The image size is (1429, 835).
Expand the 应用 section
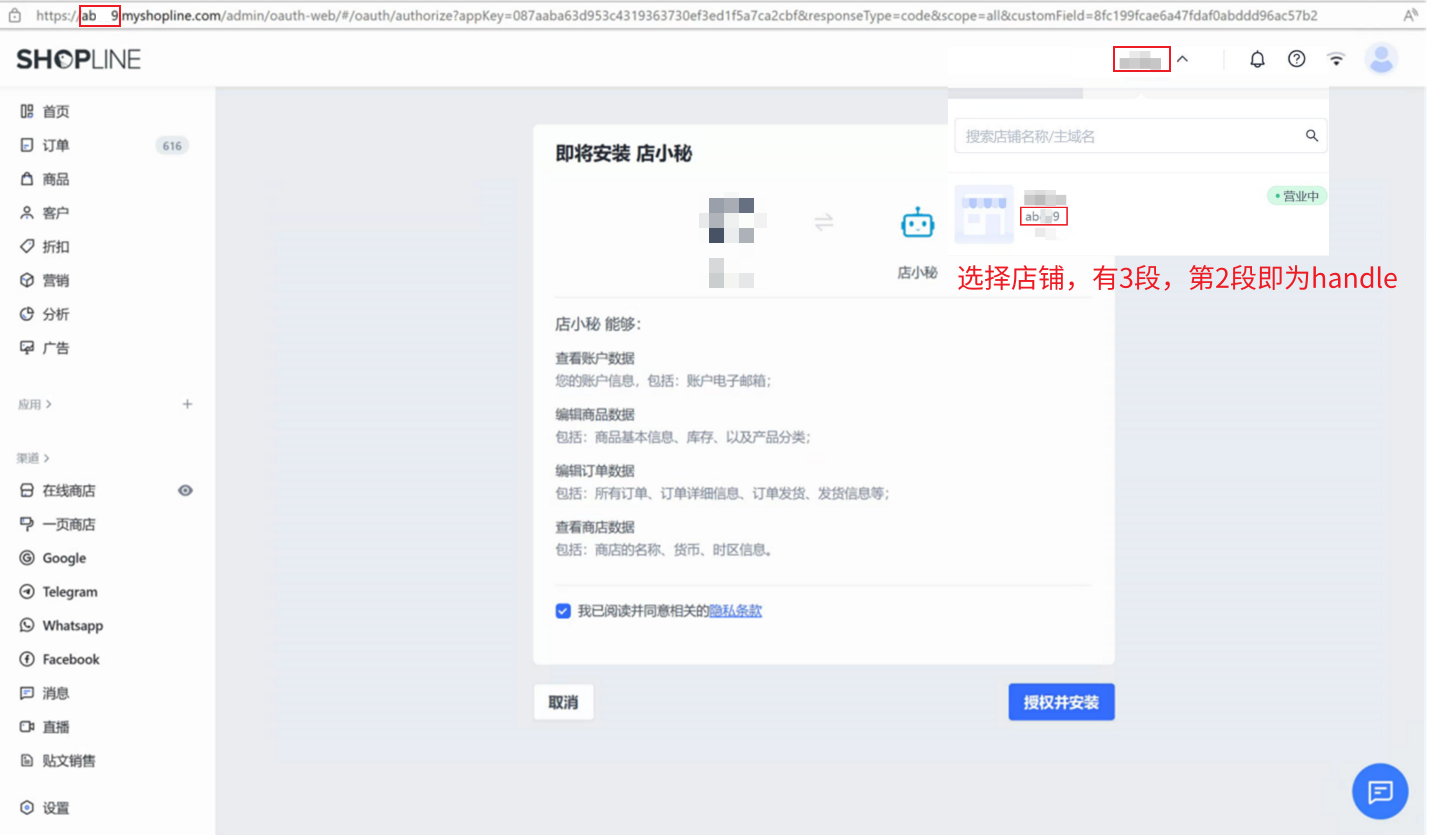tap(35, 404)
